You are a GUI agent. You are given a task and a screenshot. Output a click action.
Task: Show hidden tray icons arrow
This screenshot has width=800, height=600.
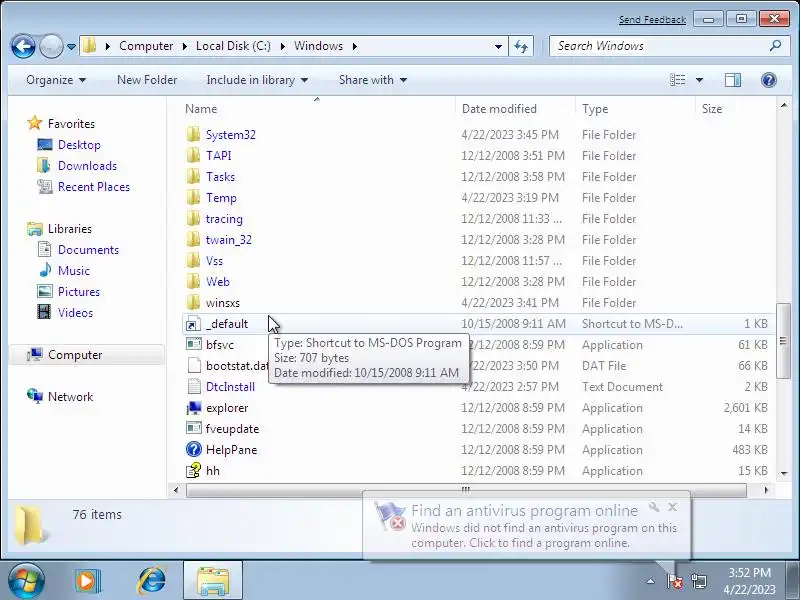pyautogui.click(x=650, y=581)
